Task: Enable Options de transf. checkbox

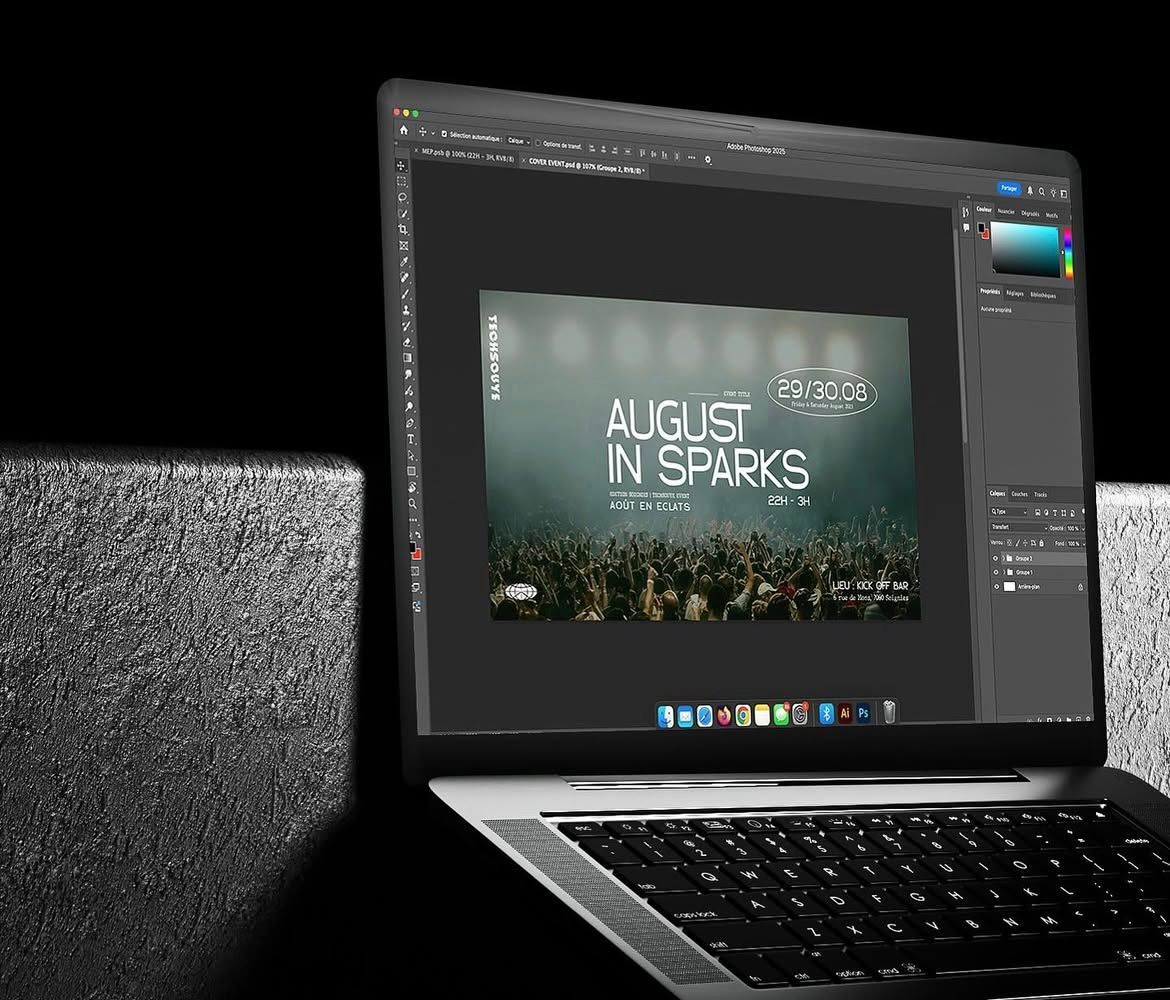Action: click(537, 143)
